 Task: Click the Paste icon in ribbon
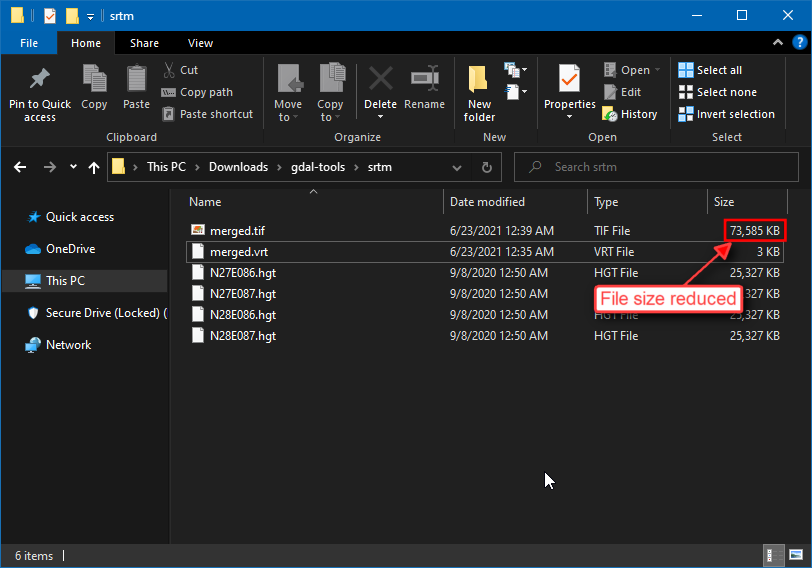tap(136, 80)
